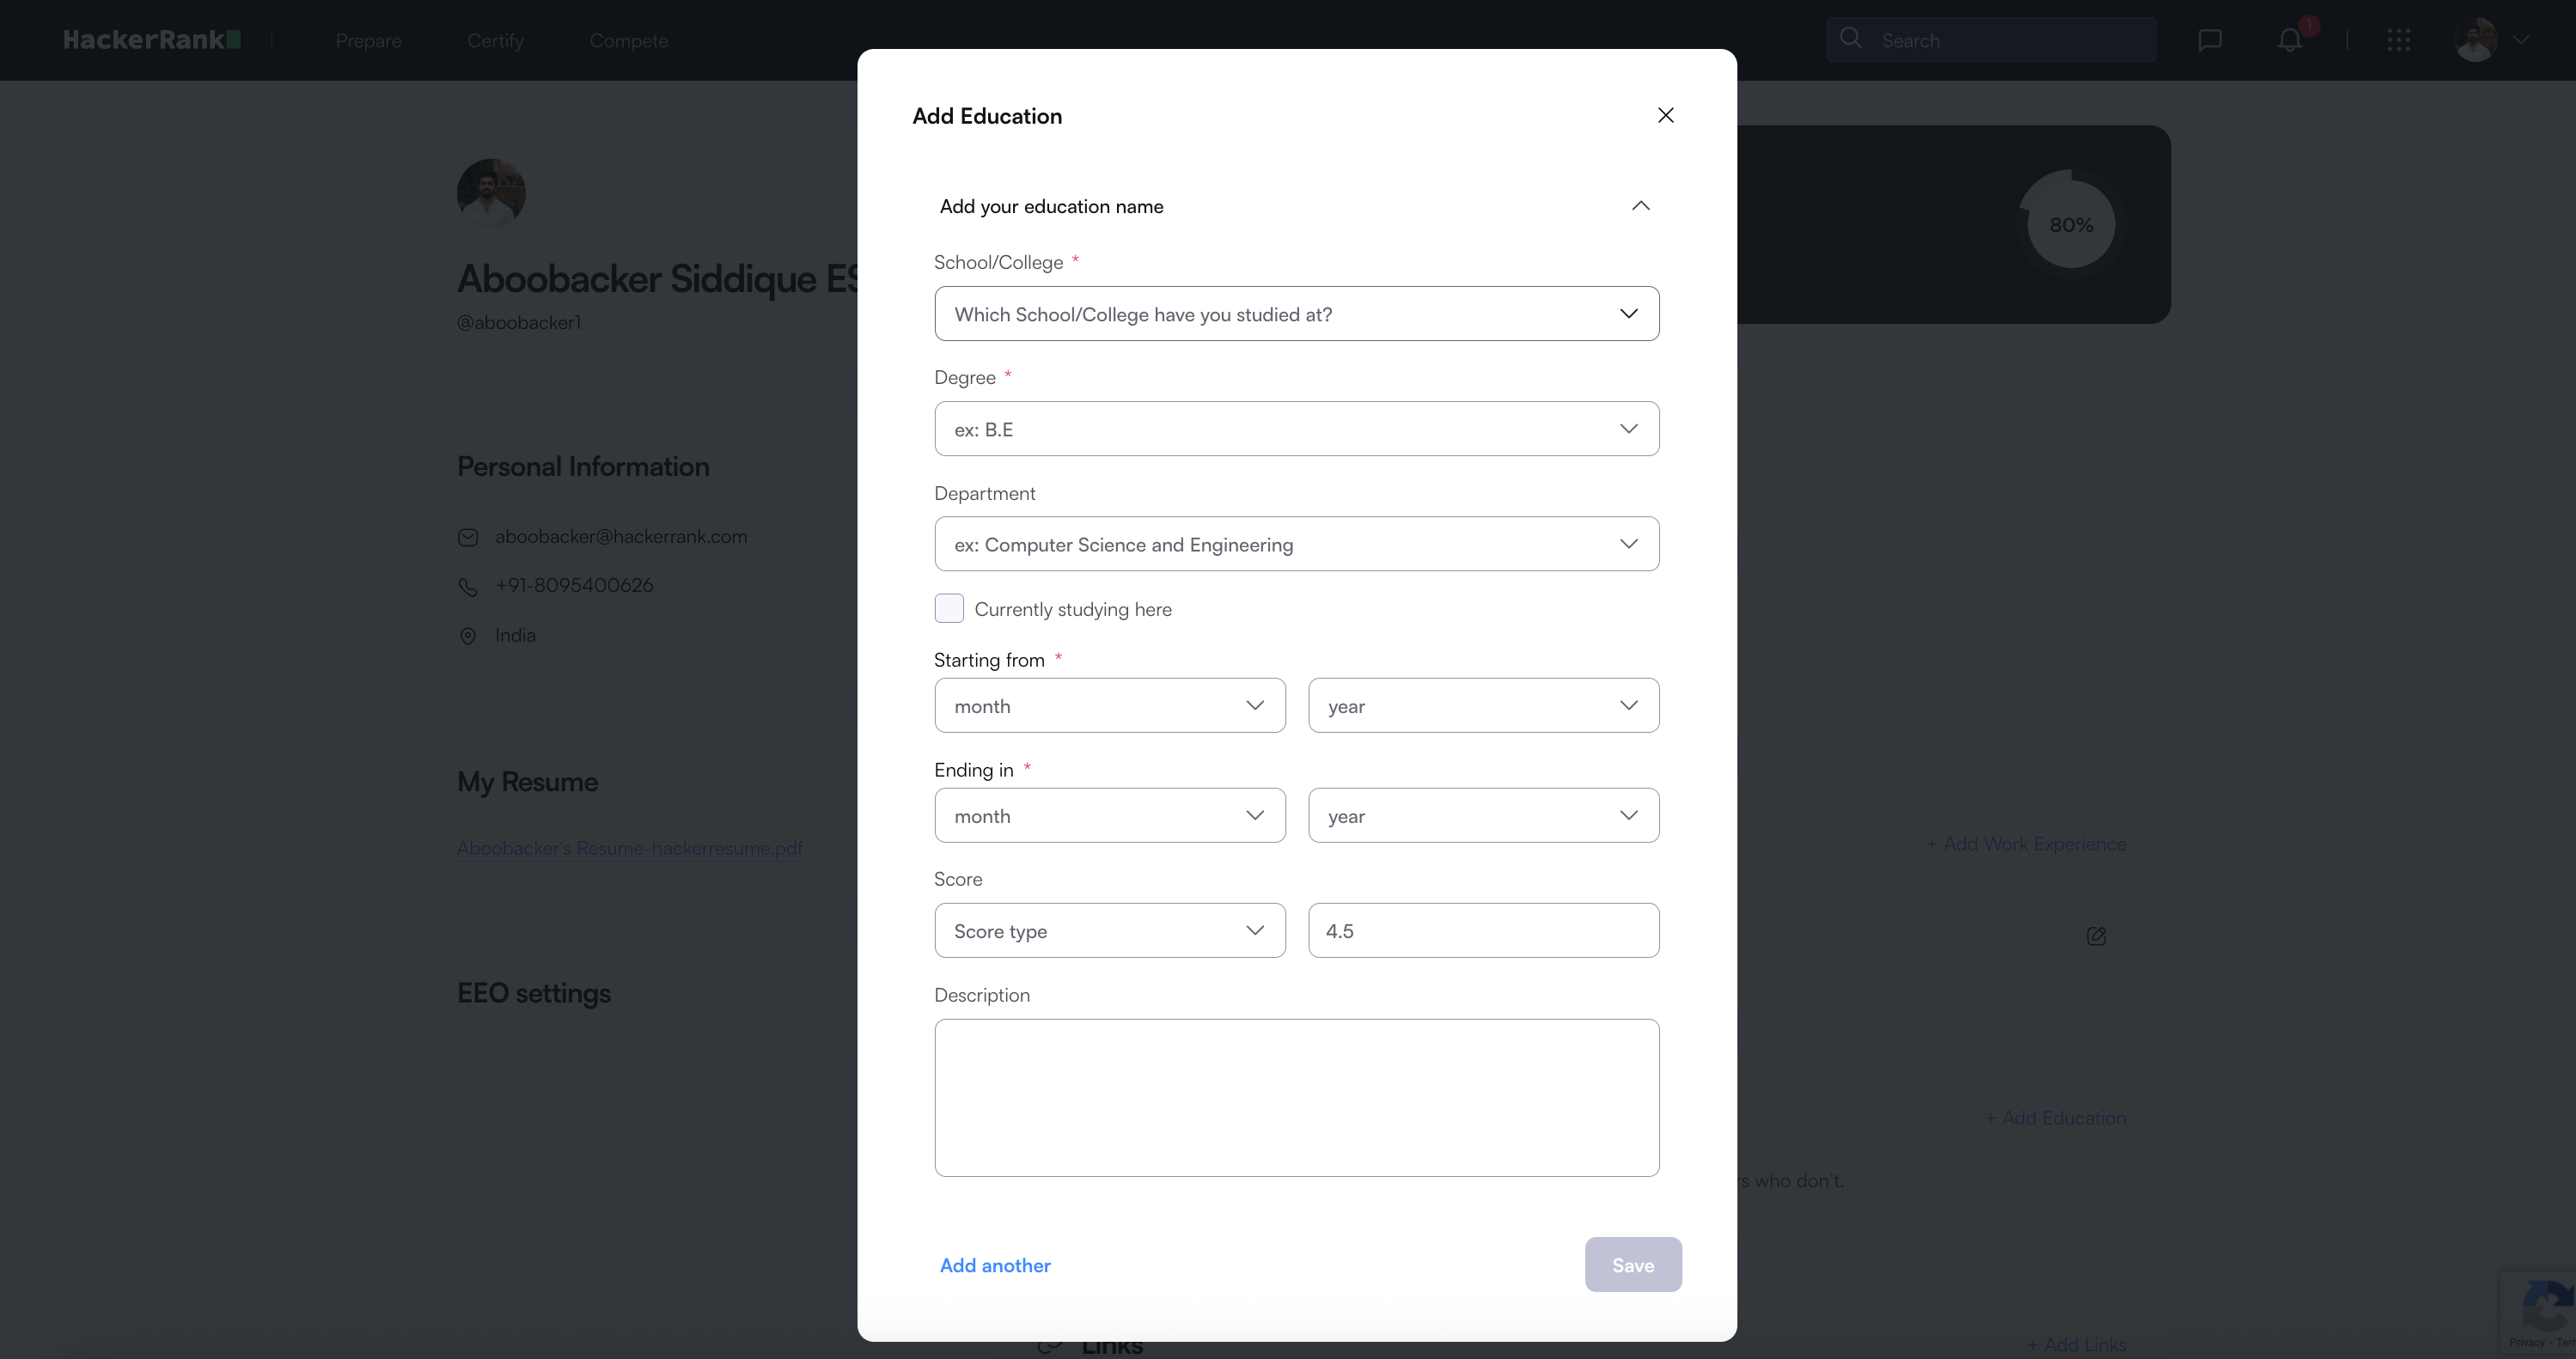
Task: Open the messages chat icon
Action: pyautogui.click(x=2209, y=40)
